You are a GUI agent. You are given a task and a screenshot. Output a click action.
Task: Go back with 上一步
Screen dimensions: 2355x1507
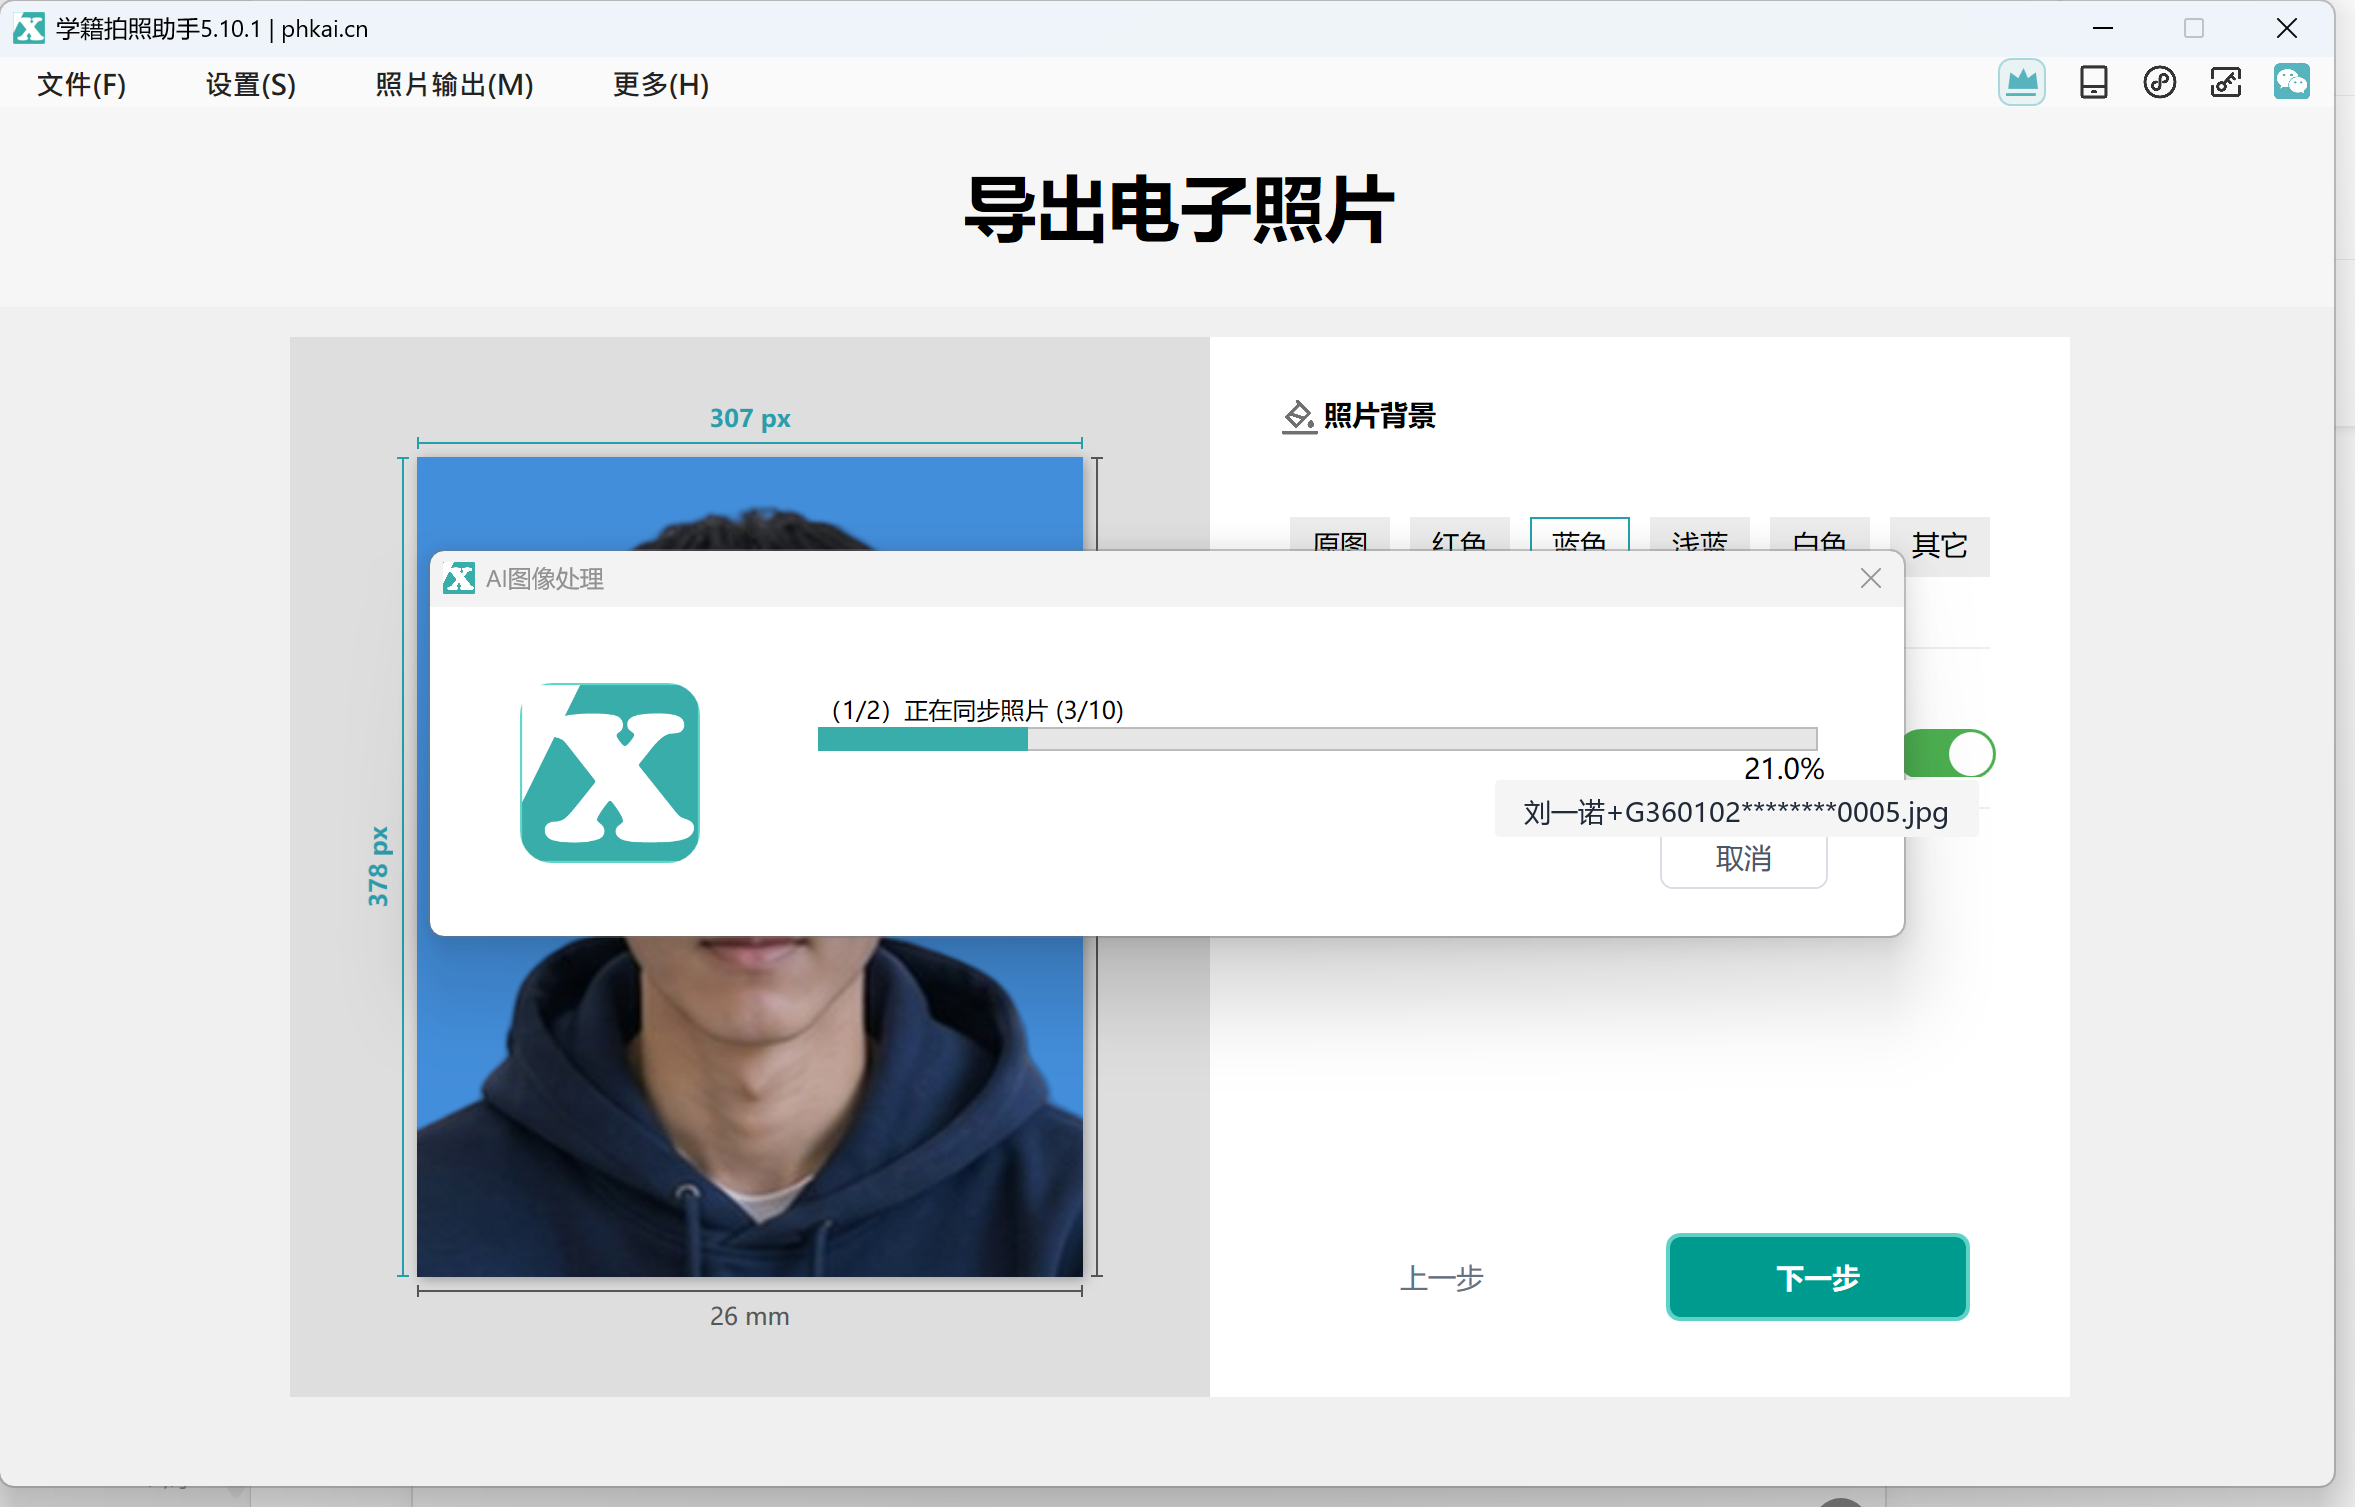click(x=1441, y=1277)
